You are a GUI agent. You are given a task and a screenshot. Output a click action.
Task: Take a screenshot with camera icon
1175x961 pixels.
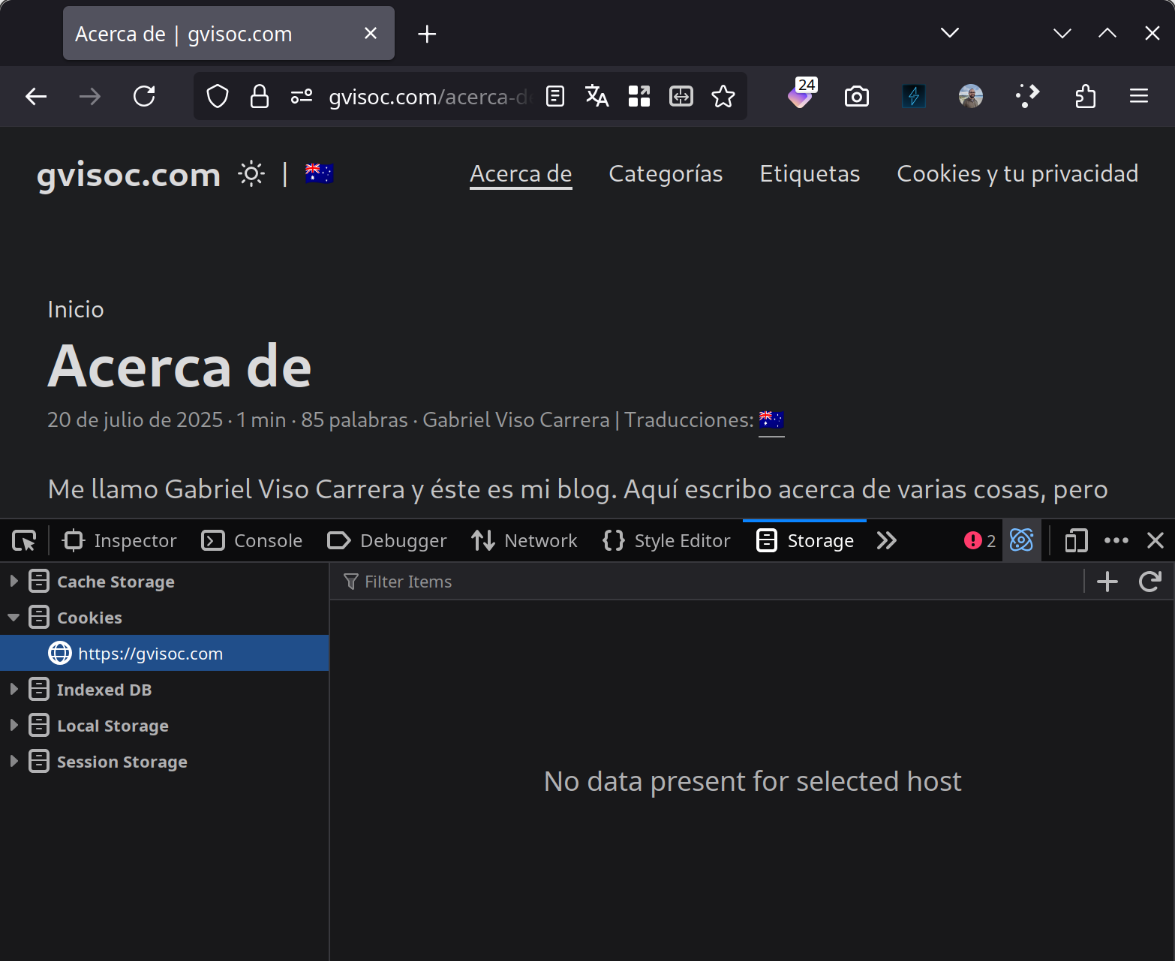(x=857, y=97)
